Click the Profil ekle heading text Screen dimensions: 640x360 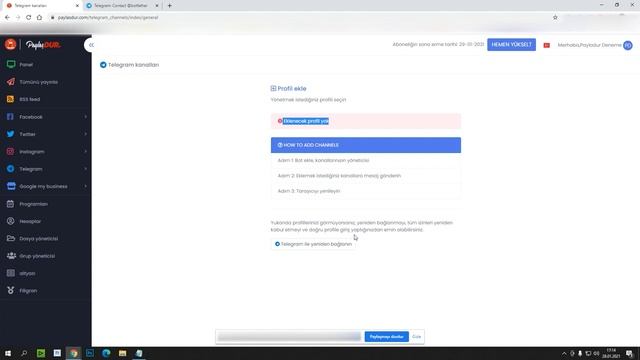coord(291,88)
